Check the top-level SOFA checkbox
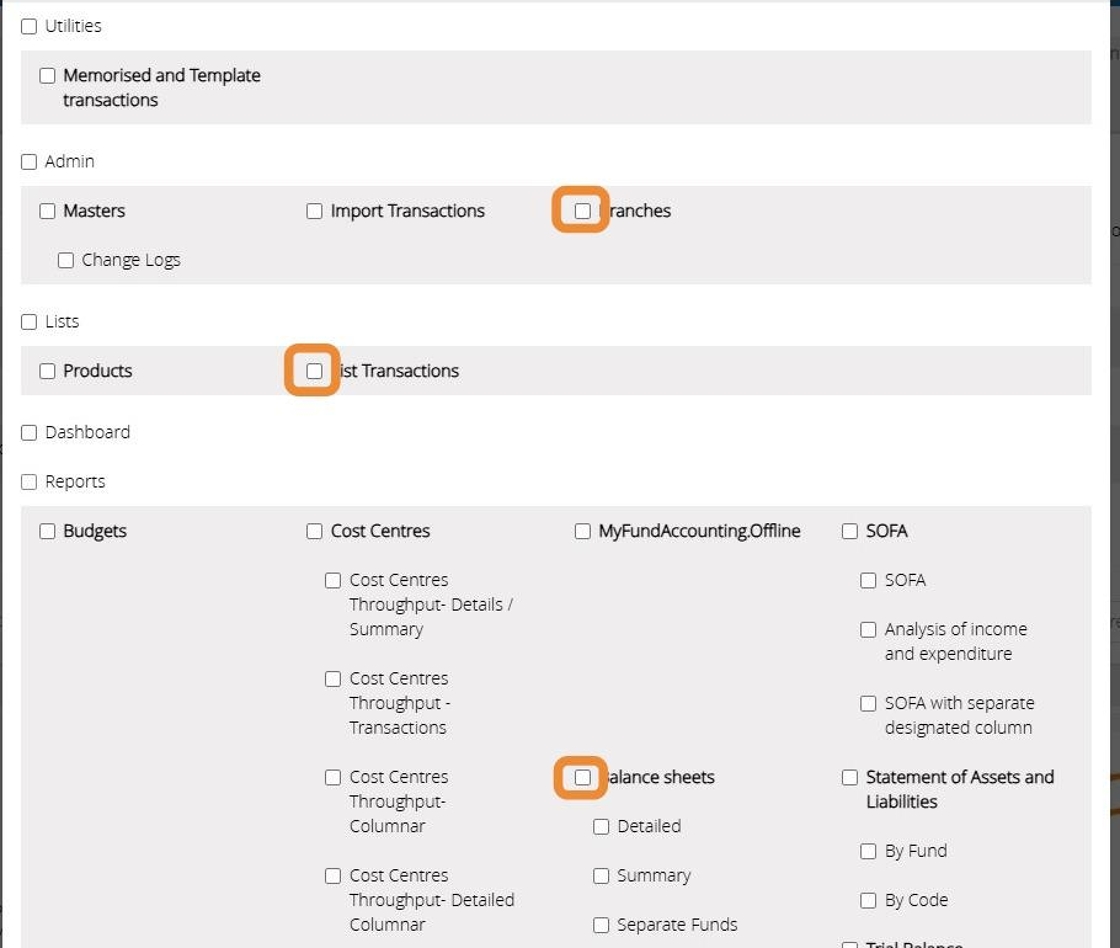Viewport: 1120px width, 948px height. [x=850, y=531]
